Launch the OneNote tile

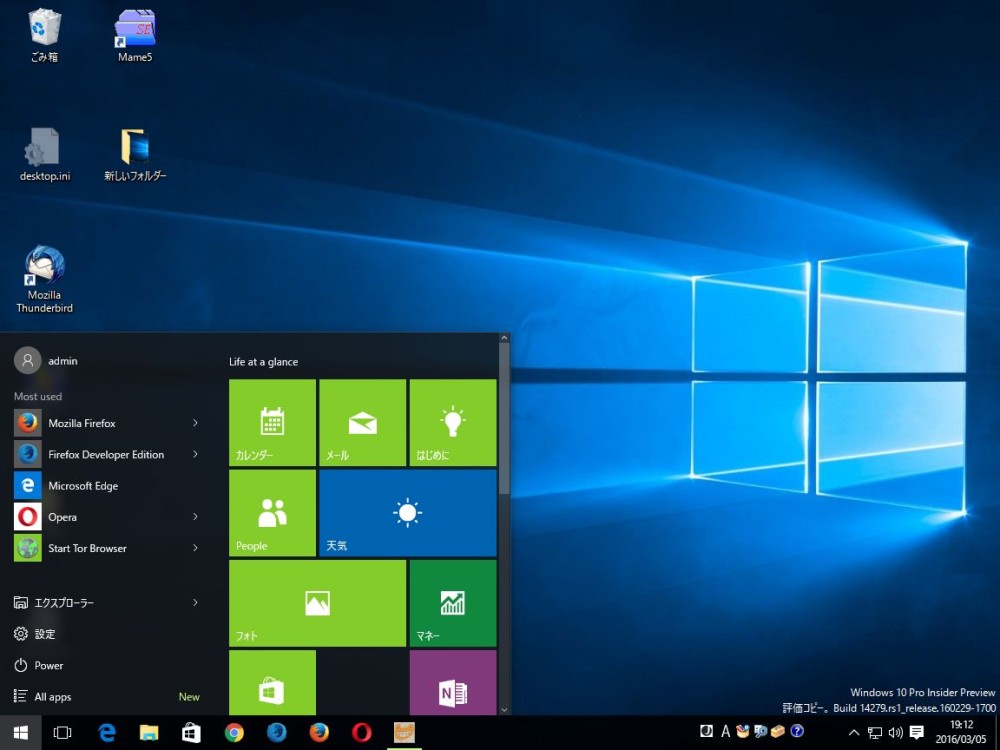[x=452, y=683]
